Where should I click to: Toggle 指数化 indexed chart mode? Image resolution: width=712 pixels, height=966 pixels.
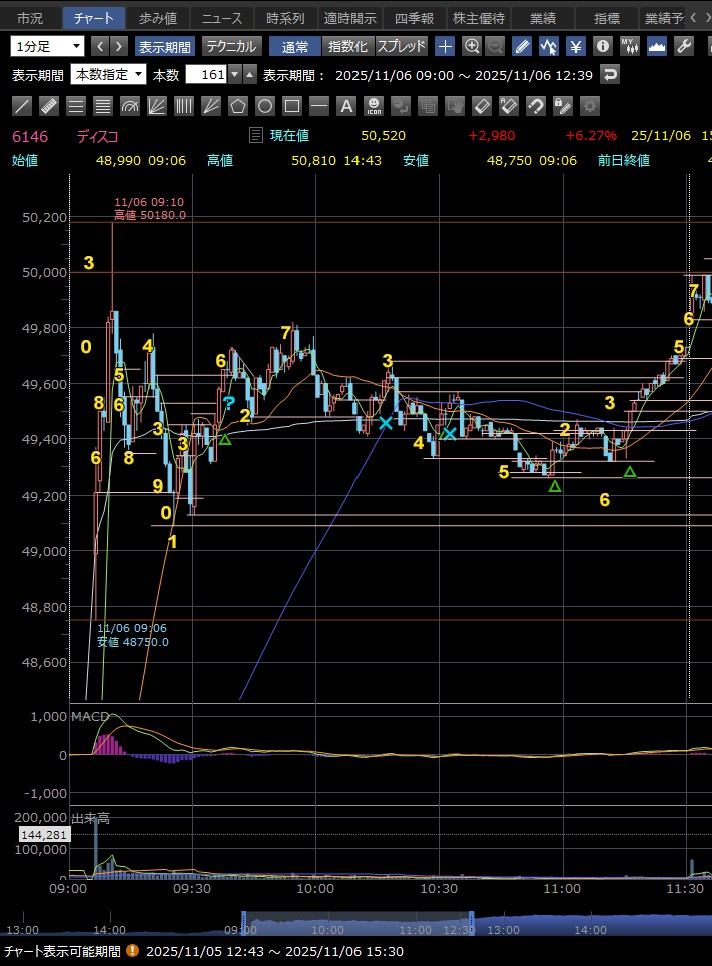click(x=348, y=46)
